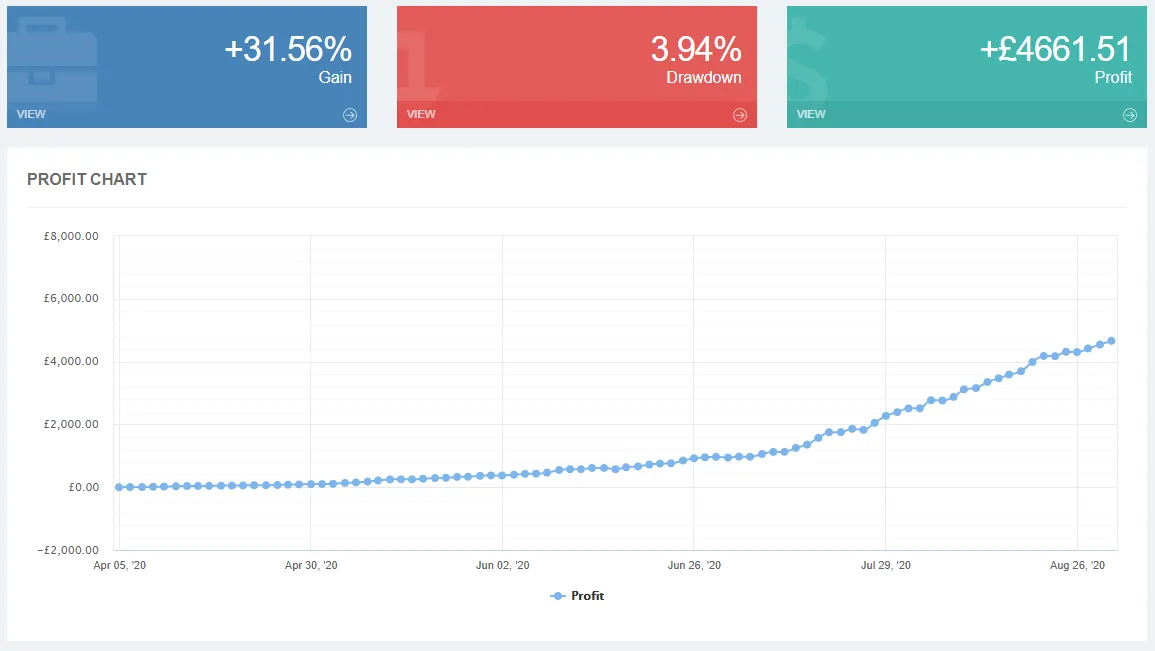Viewport: 1155px width, 651px height.
Task: Click the PROFIT CHART heading
Action: (87, 179)
